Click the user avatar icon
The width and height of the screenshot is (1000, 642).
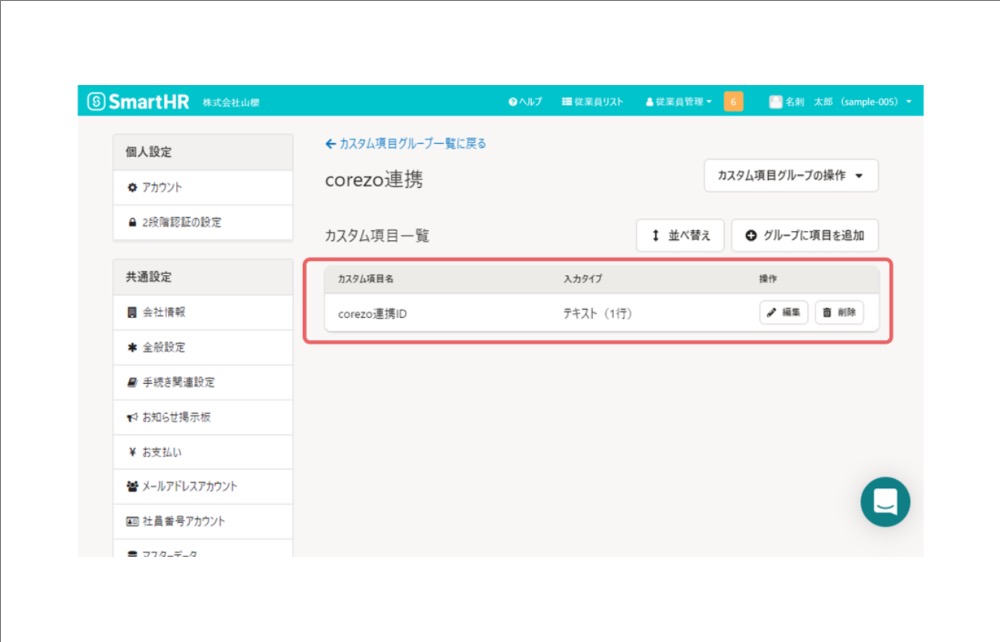click(x=776, y=101)
